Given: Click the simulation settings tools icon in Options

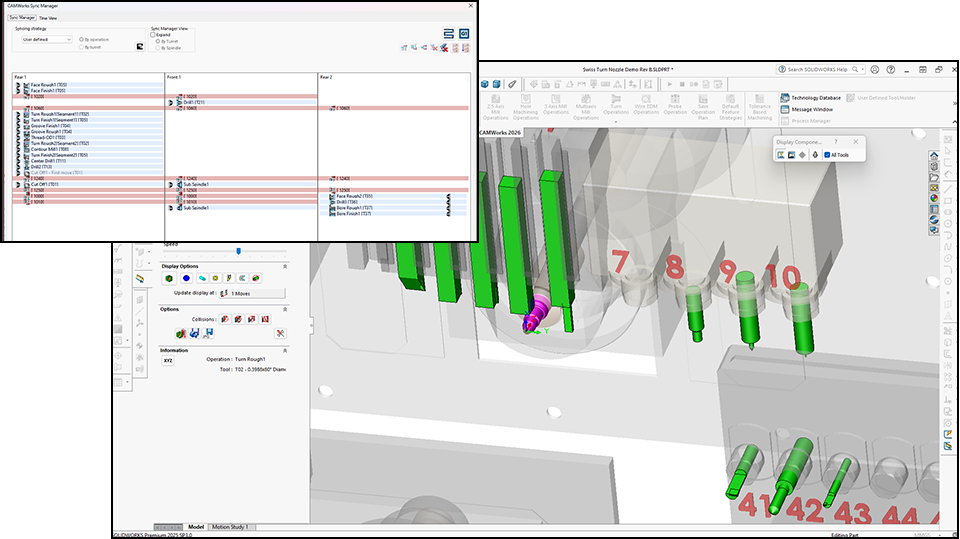Looking at the screenshot, I should (x=281, y=333).
